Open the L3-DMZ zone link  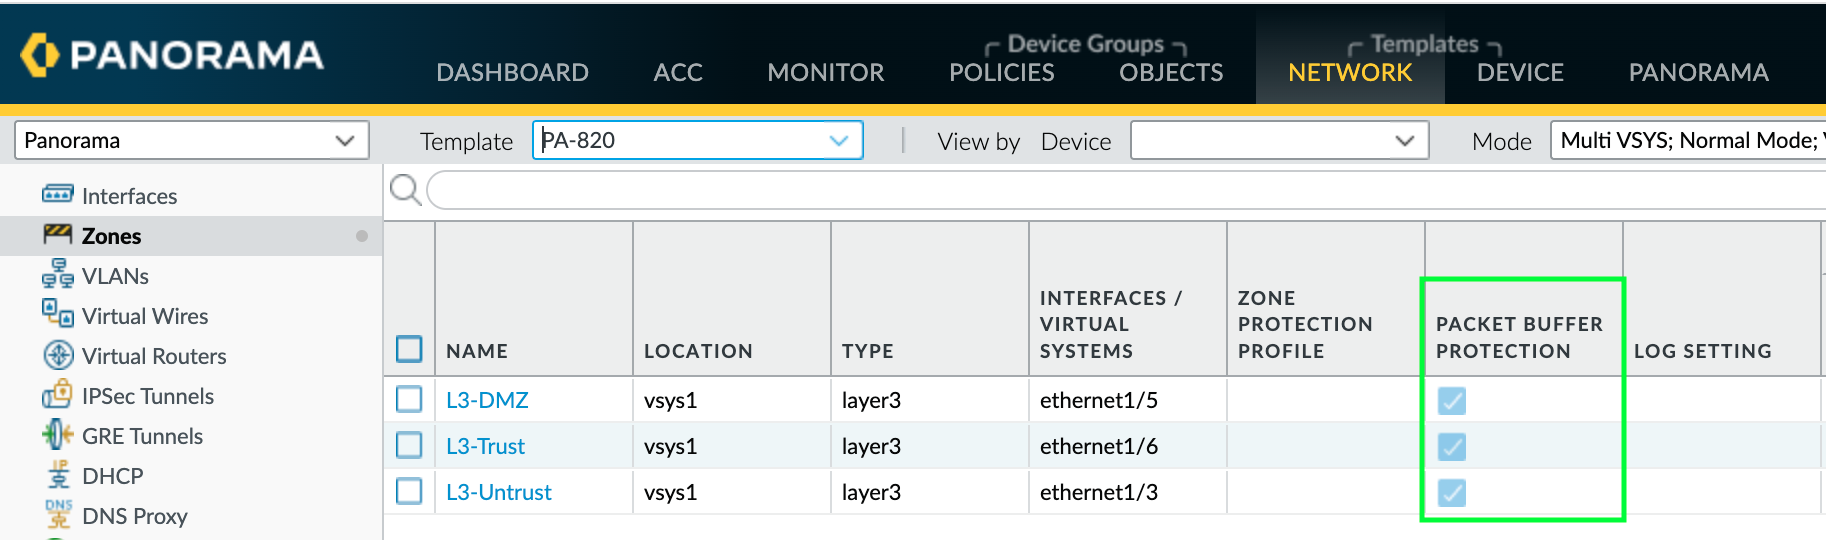point(487,400)
